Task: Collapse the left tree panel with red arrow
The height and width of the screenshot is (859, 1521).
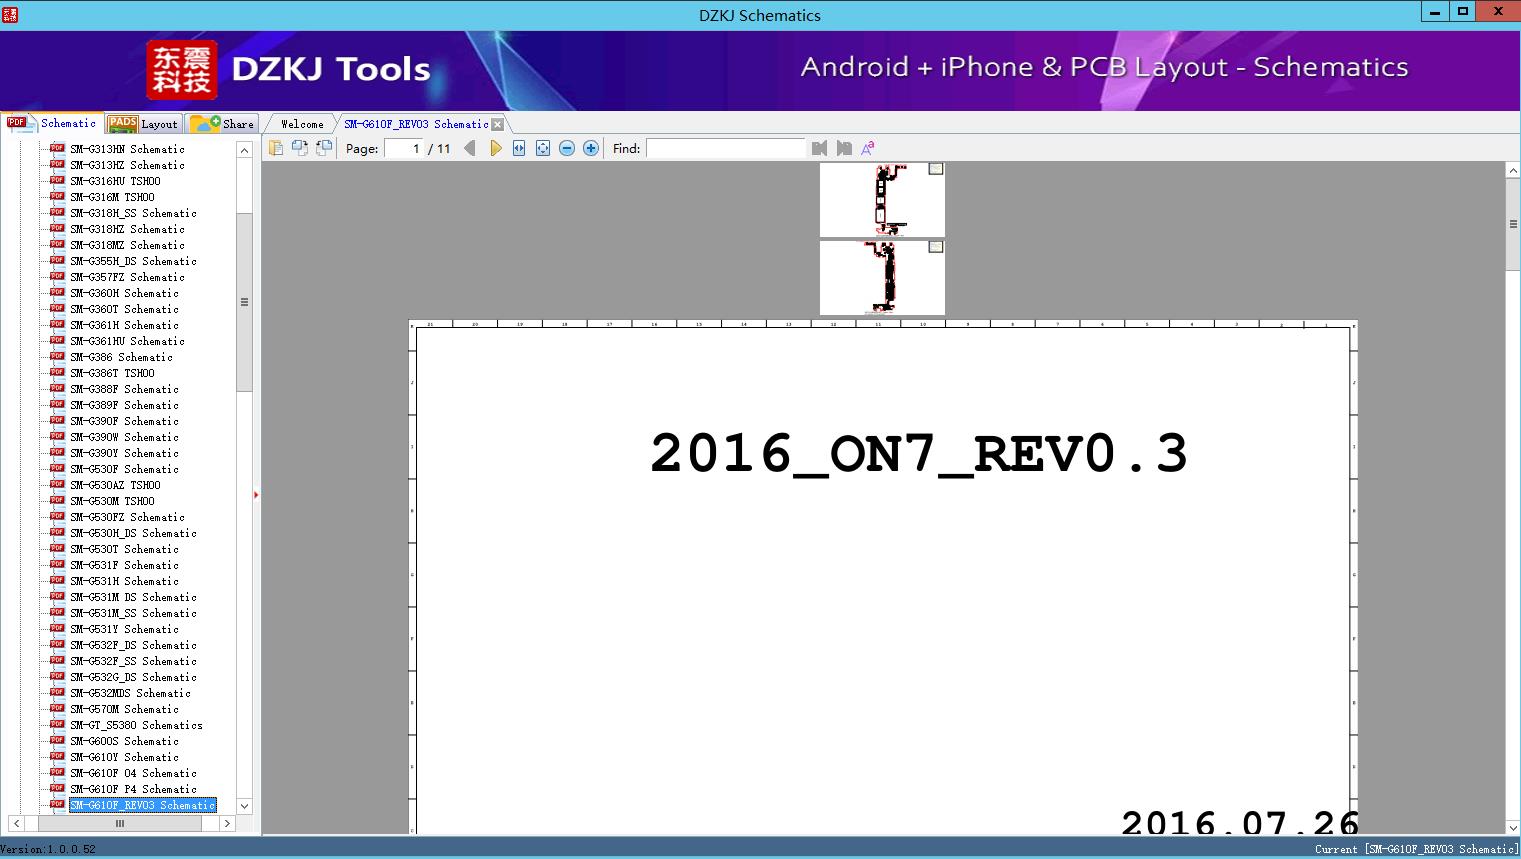Action: pos(256,494)
